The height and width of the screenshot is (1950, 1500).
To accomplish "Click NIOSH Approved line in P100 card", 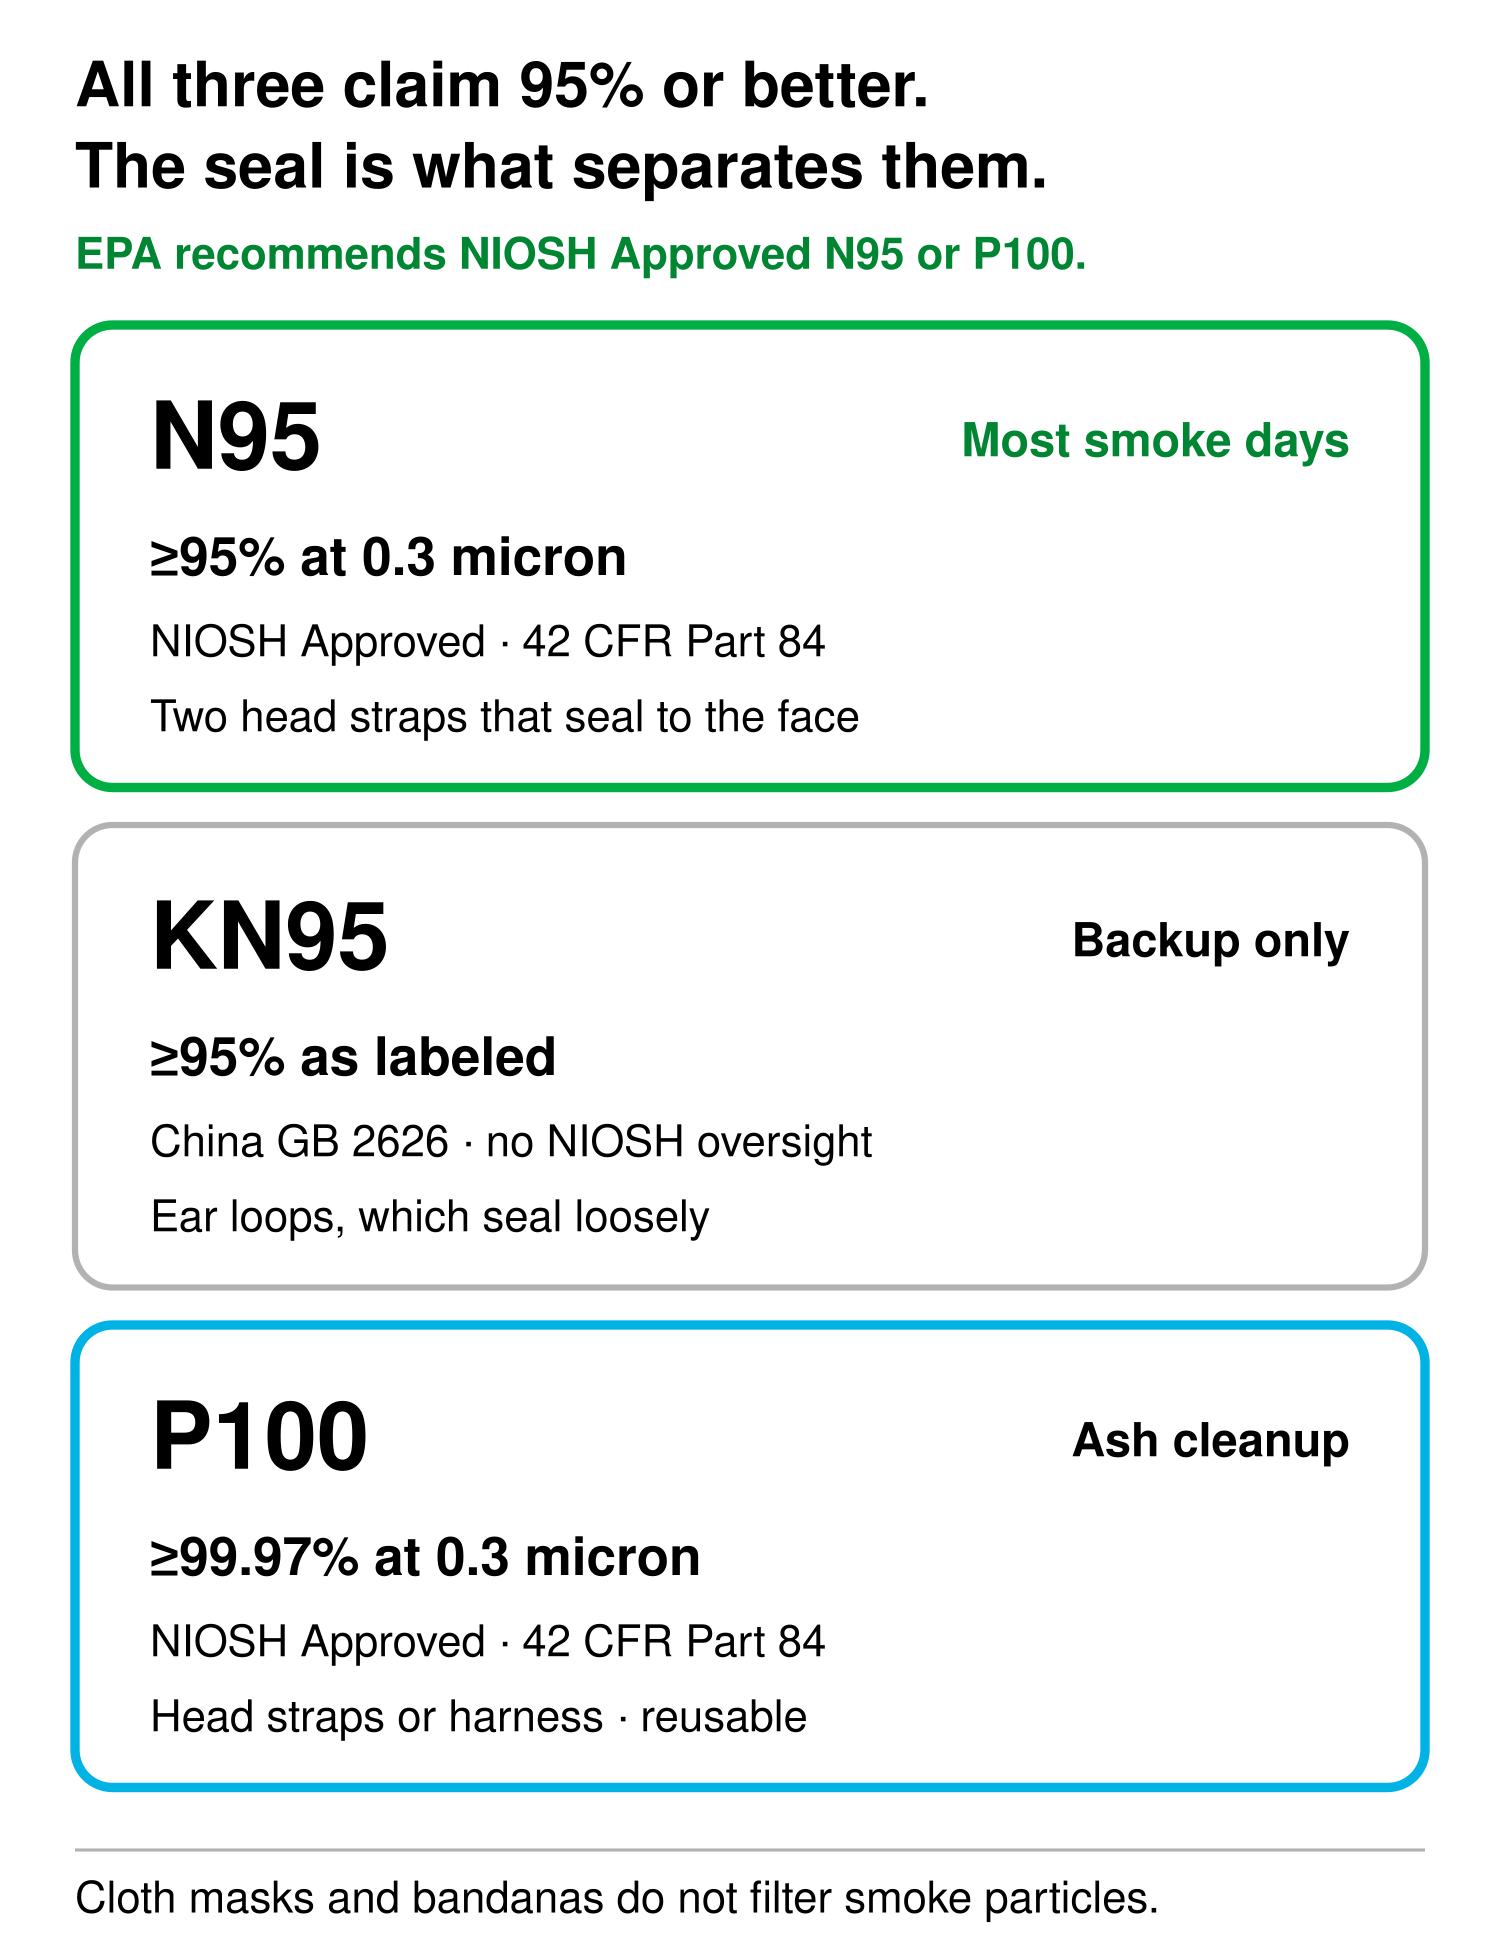I will tap(488, 1642).
